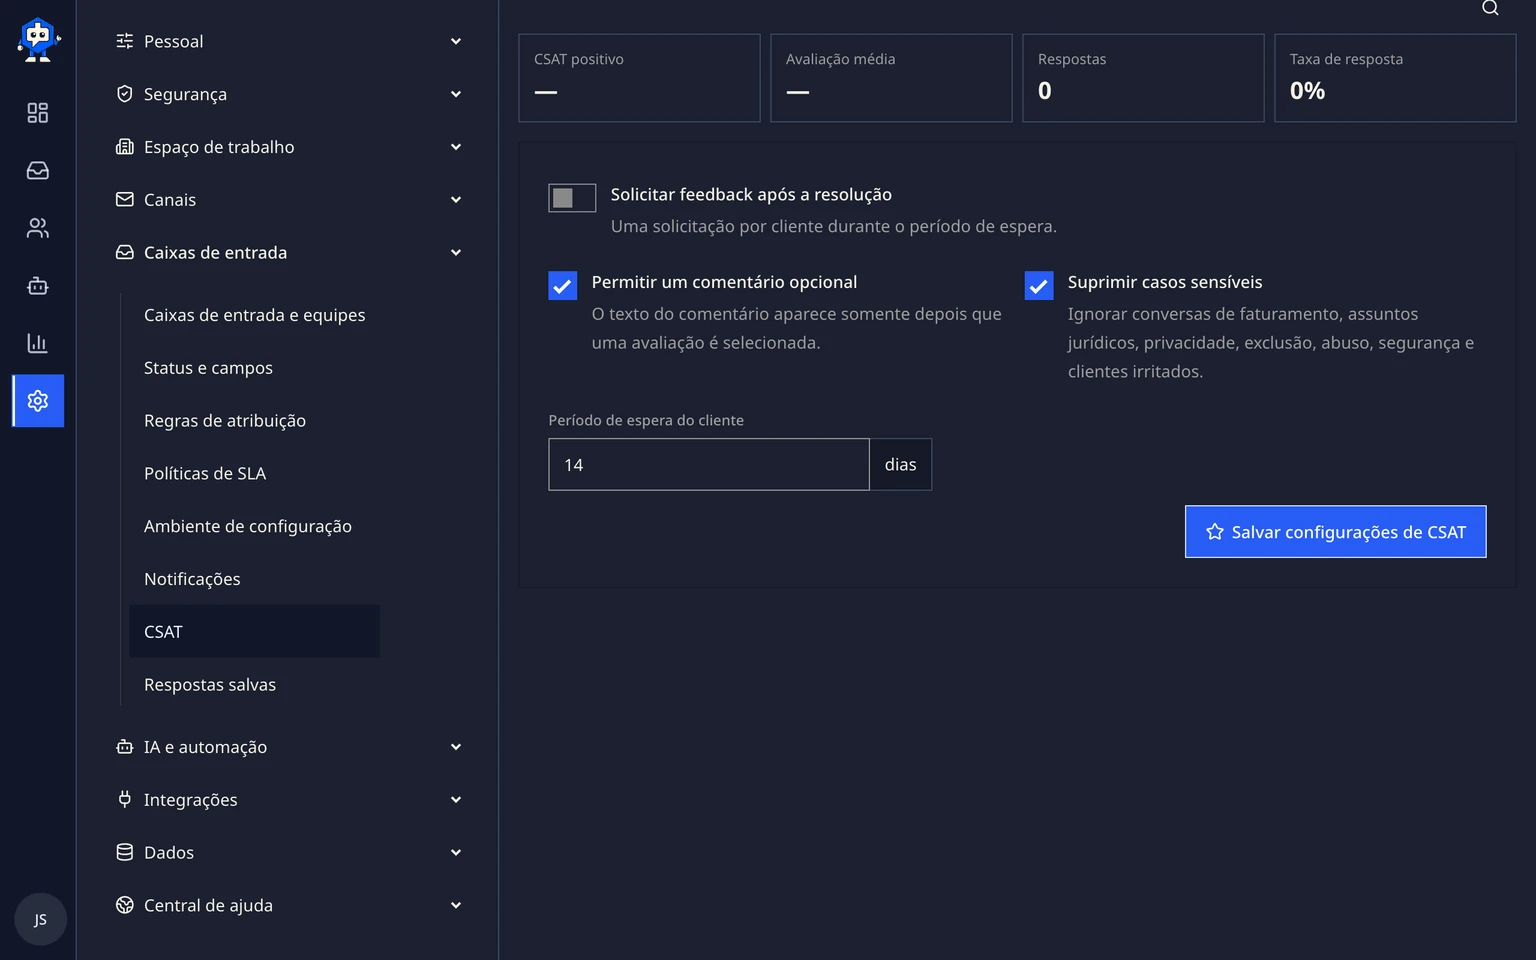Expand the IA e automação chevron
This screenshot has width=1536, height=960.
pos(456,747)
